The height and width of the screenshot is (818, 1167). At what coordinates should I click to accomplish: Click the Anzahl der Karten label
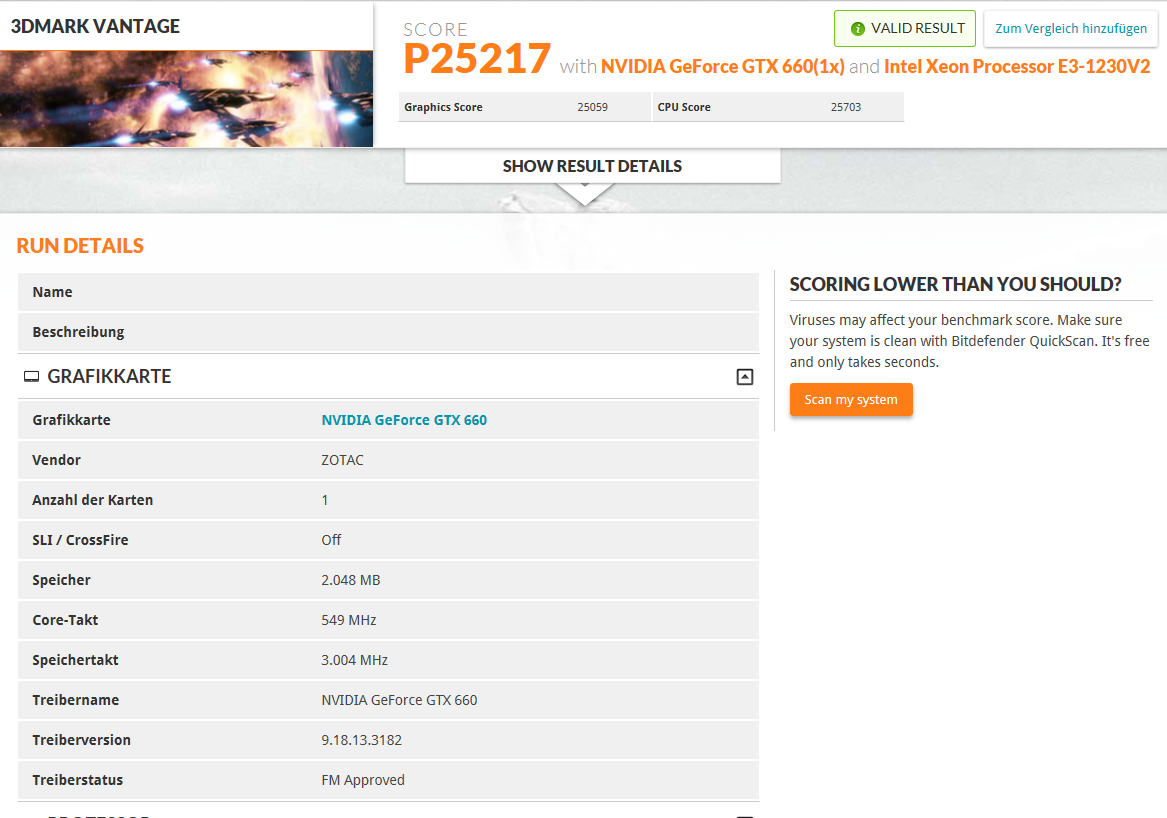[92, 500]
